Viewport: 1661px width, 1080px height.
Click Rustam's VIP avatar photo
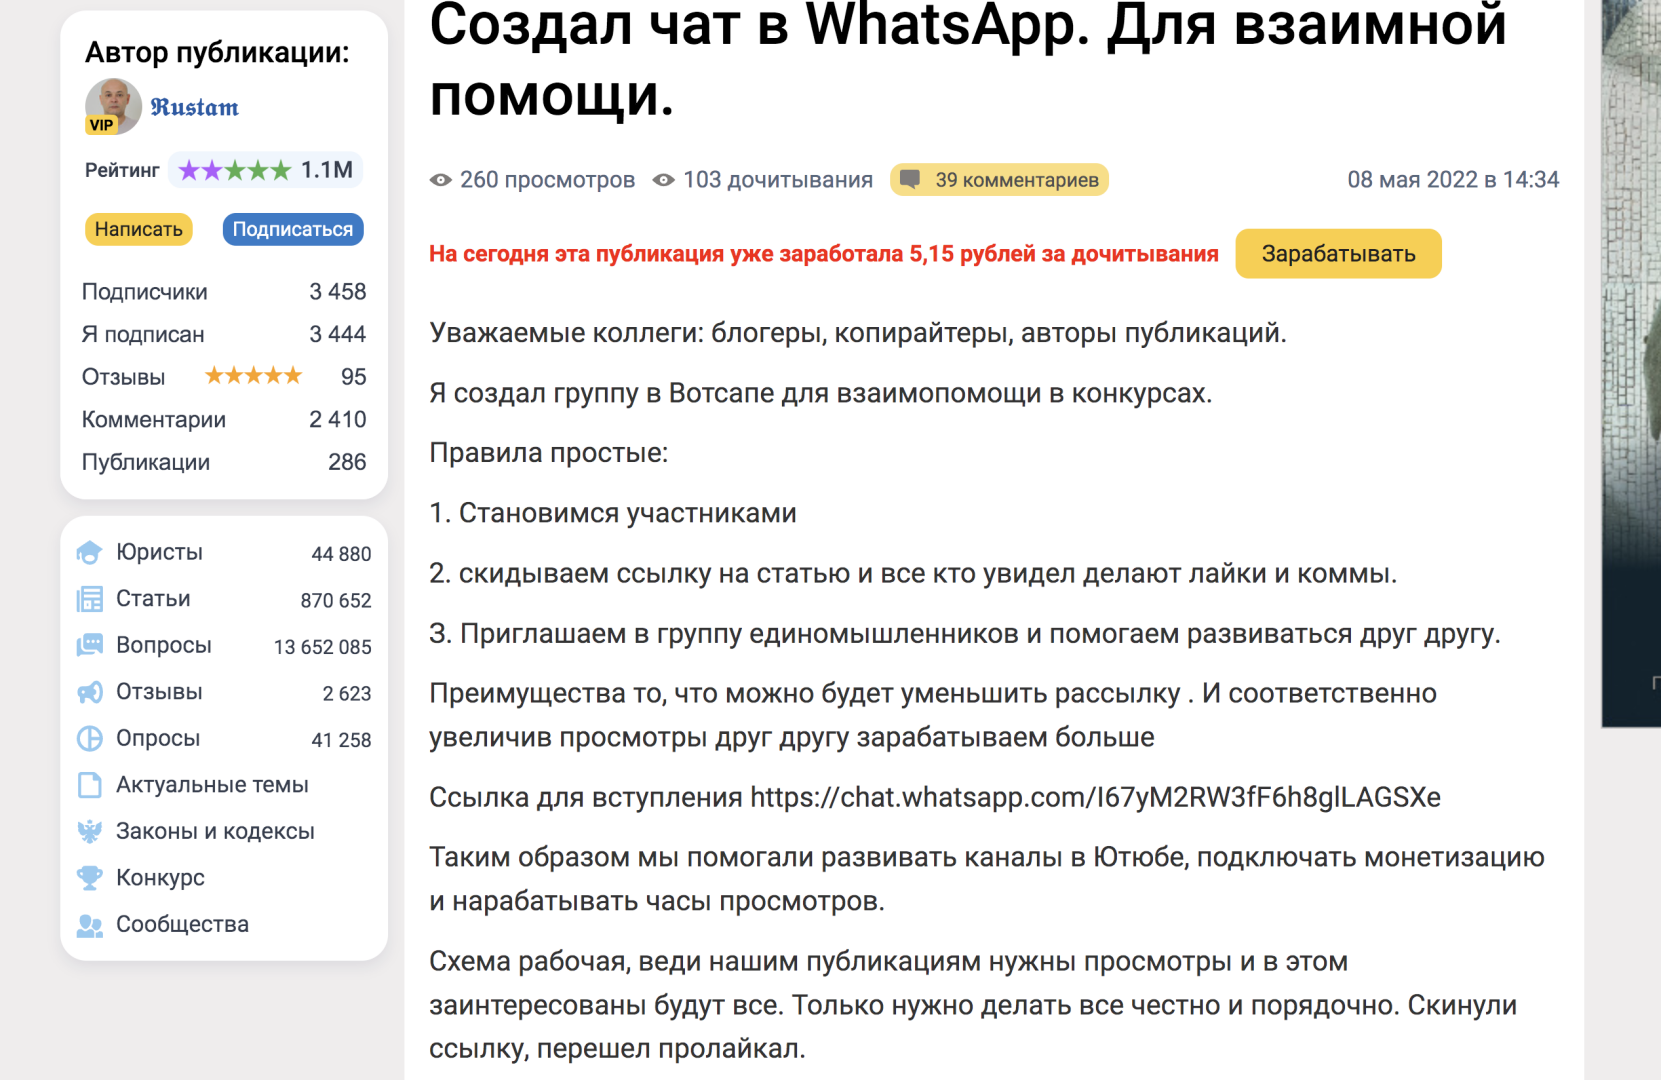tap(113, 106)
